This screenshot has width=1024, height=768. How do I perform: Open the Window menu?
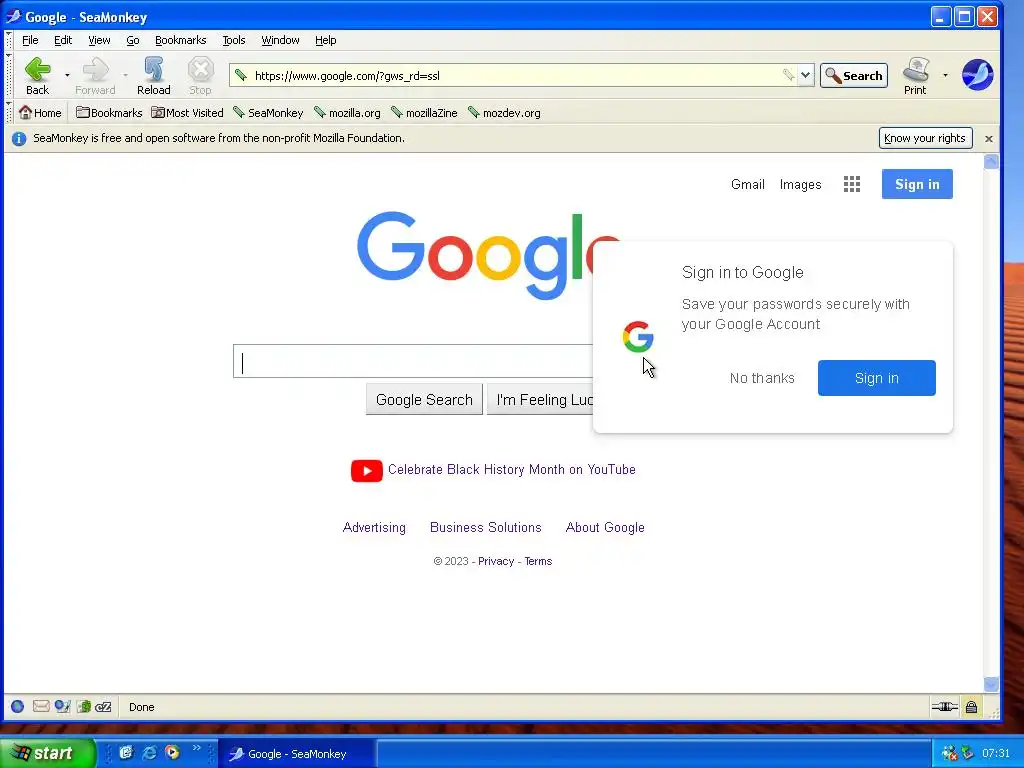coord(280,40)
